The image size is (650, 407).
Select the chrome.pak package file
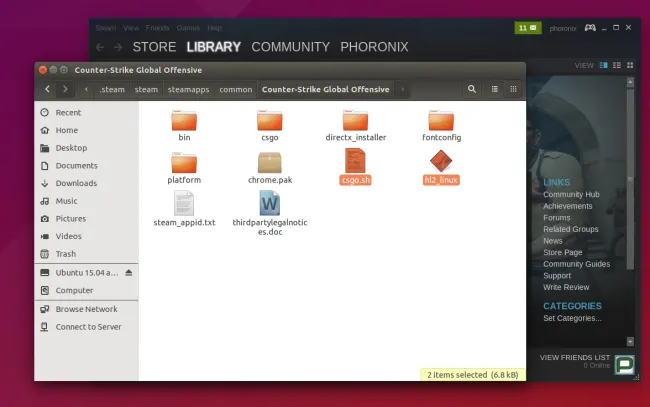pos(270,168)
